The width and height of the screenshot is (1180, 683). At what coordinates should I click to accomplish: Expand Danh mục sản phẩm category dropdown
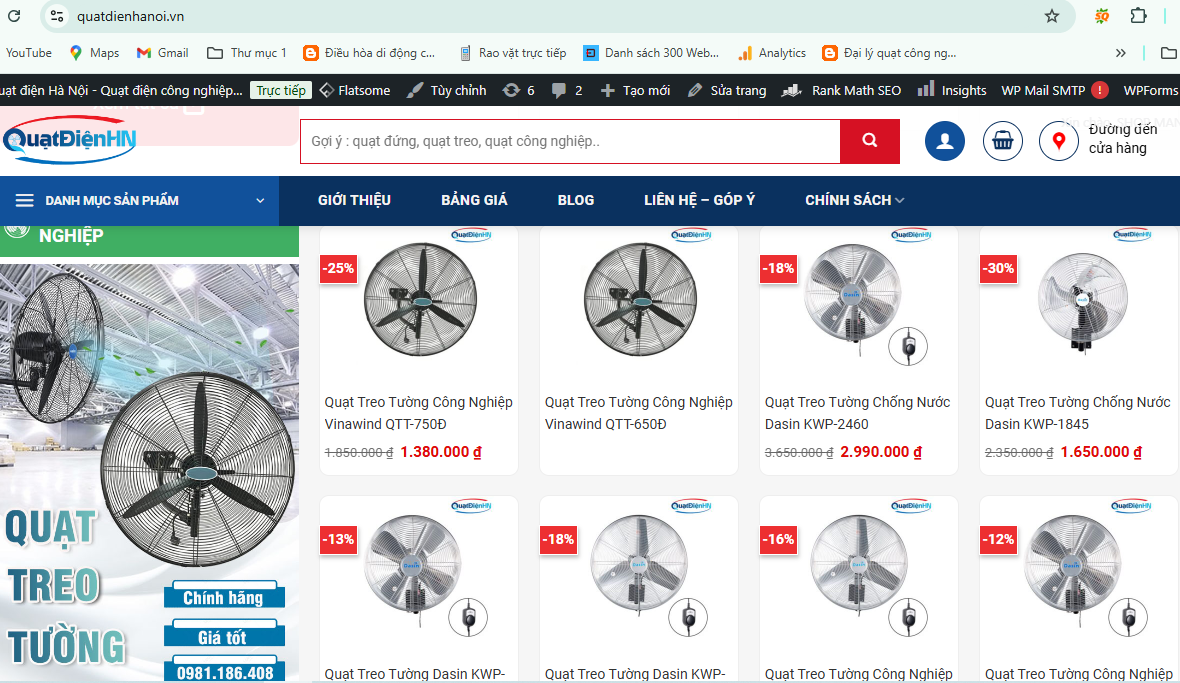click(139, 201)
